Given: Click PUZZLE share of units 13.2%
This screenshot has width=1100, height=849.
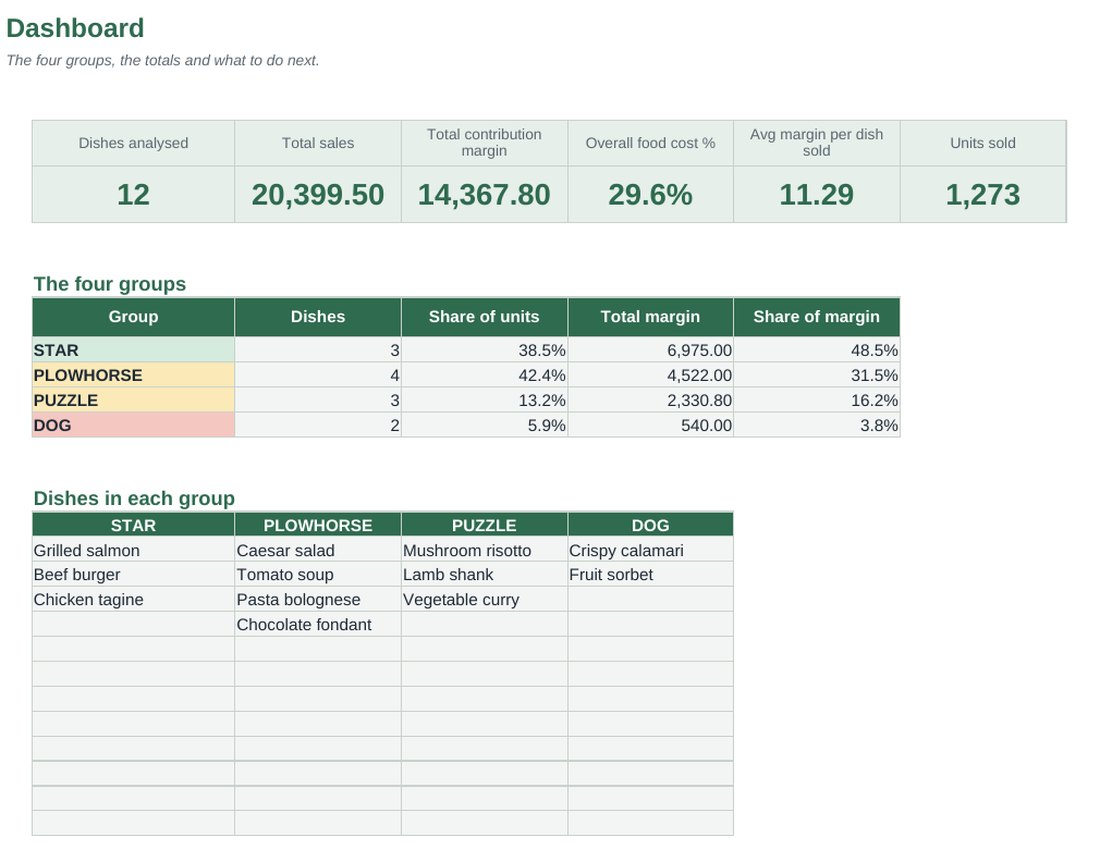Looking at the screenshot, I should coord(484,400).
